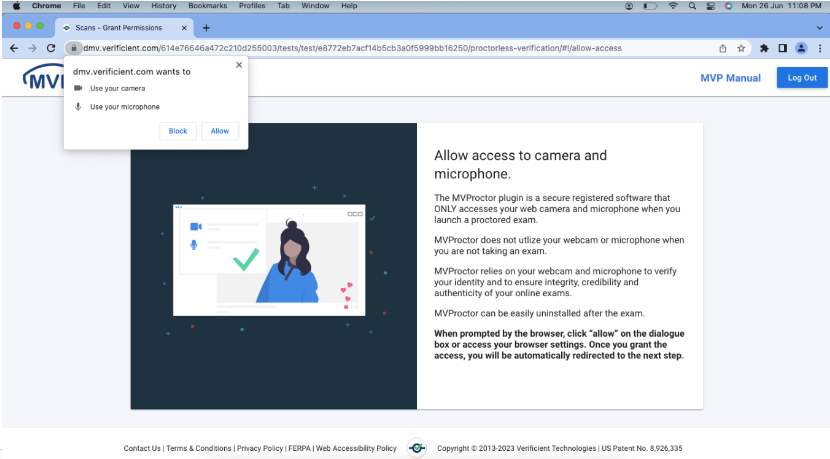Click the address bar URL

352,48
